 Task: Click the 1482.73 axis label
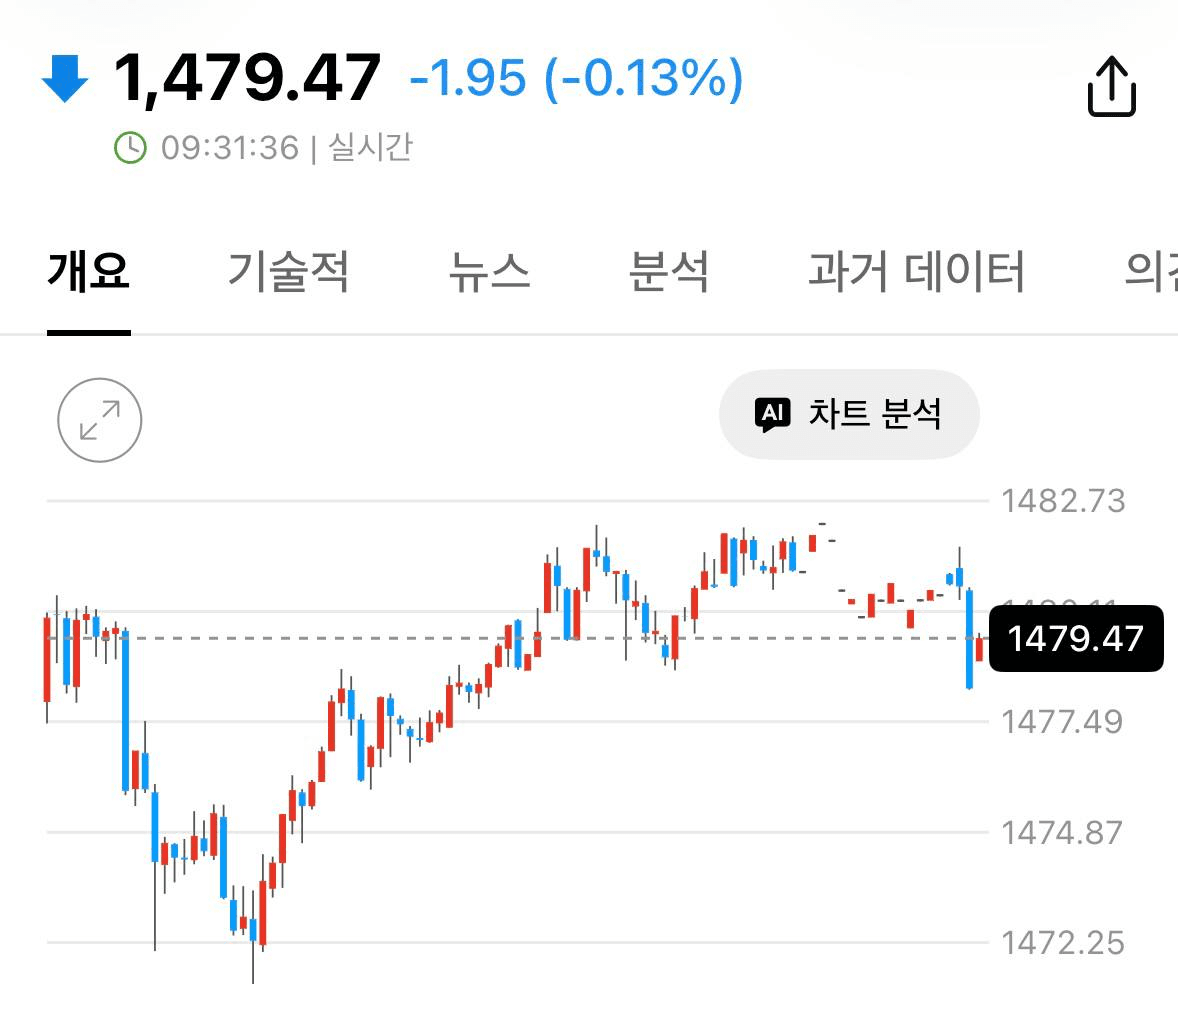tap(1063, 501)
